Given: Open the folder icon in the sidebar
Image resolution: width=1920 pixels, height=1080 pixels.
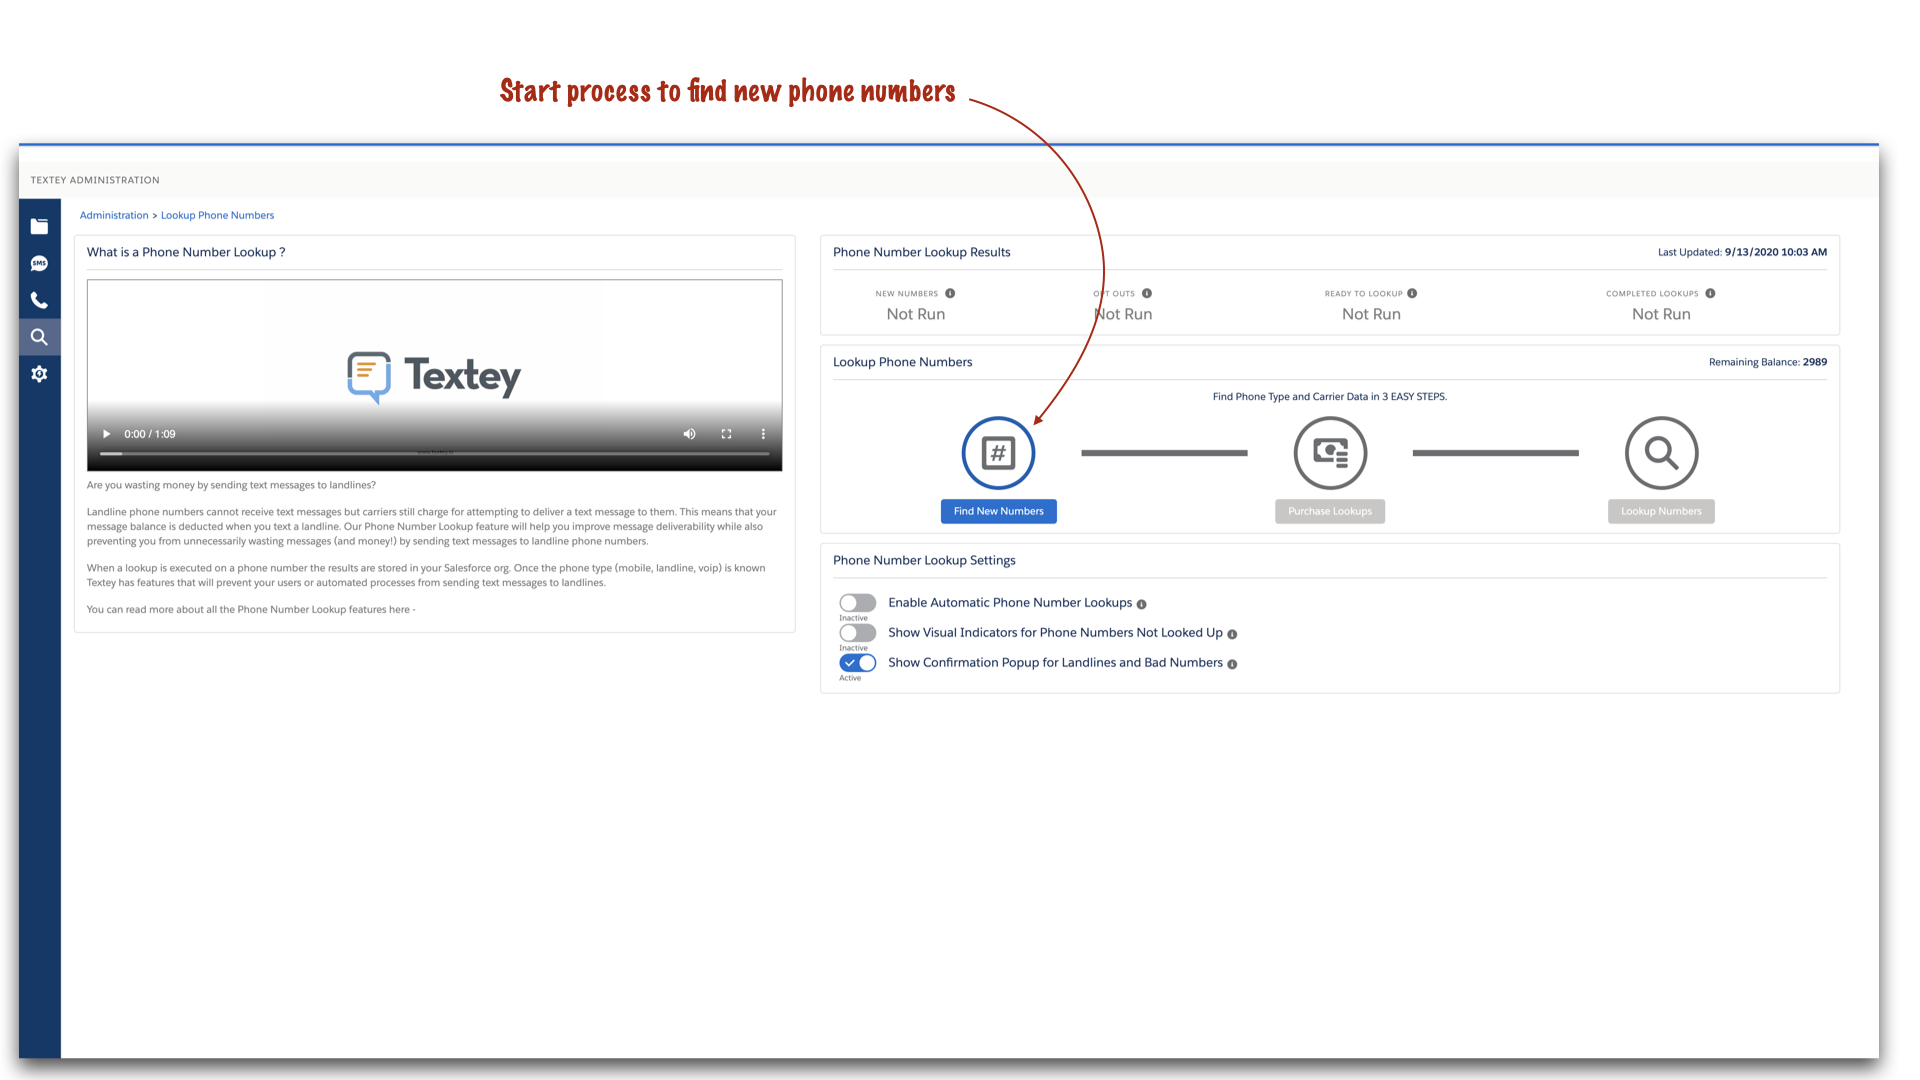Looking at the screenshot, I should [x=39, y=226].
